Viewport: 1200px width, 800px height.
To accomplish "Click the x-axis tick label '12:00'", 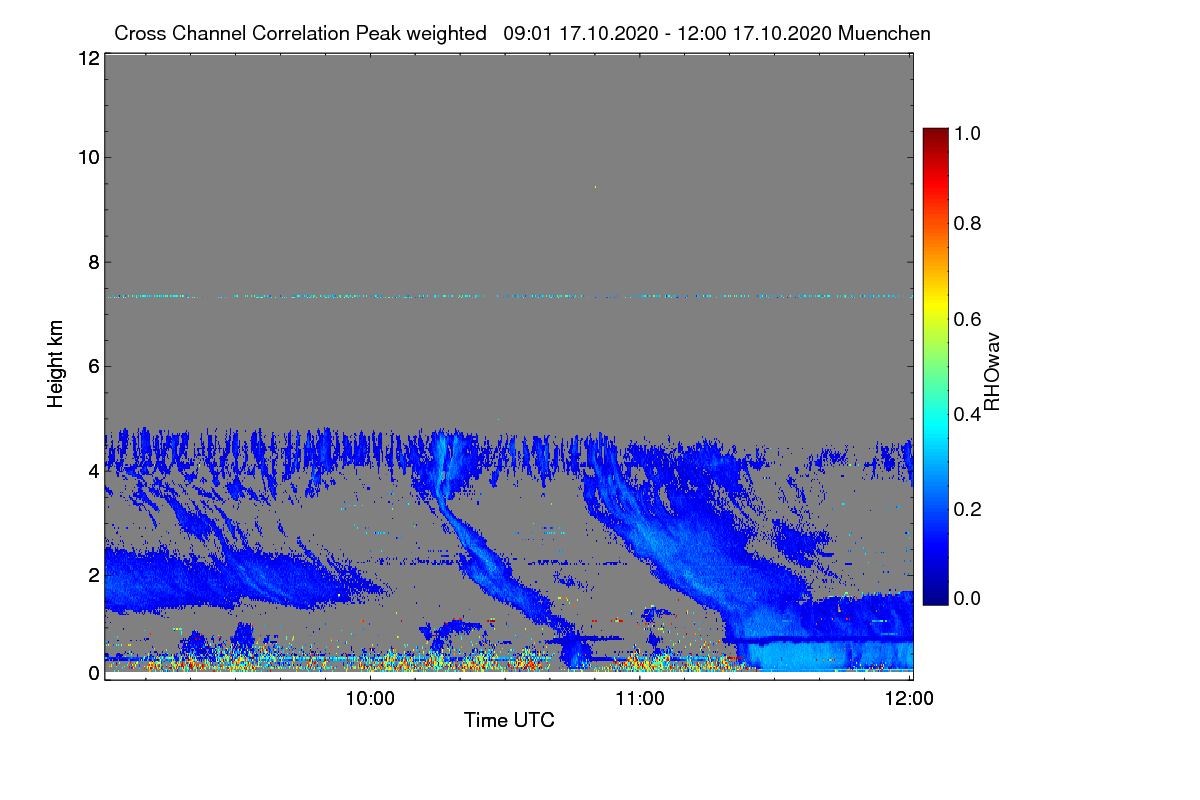I will coord(909,698).
